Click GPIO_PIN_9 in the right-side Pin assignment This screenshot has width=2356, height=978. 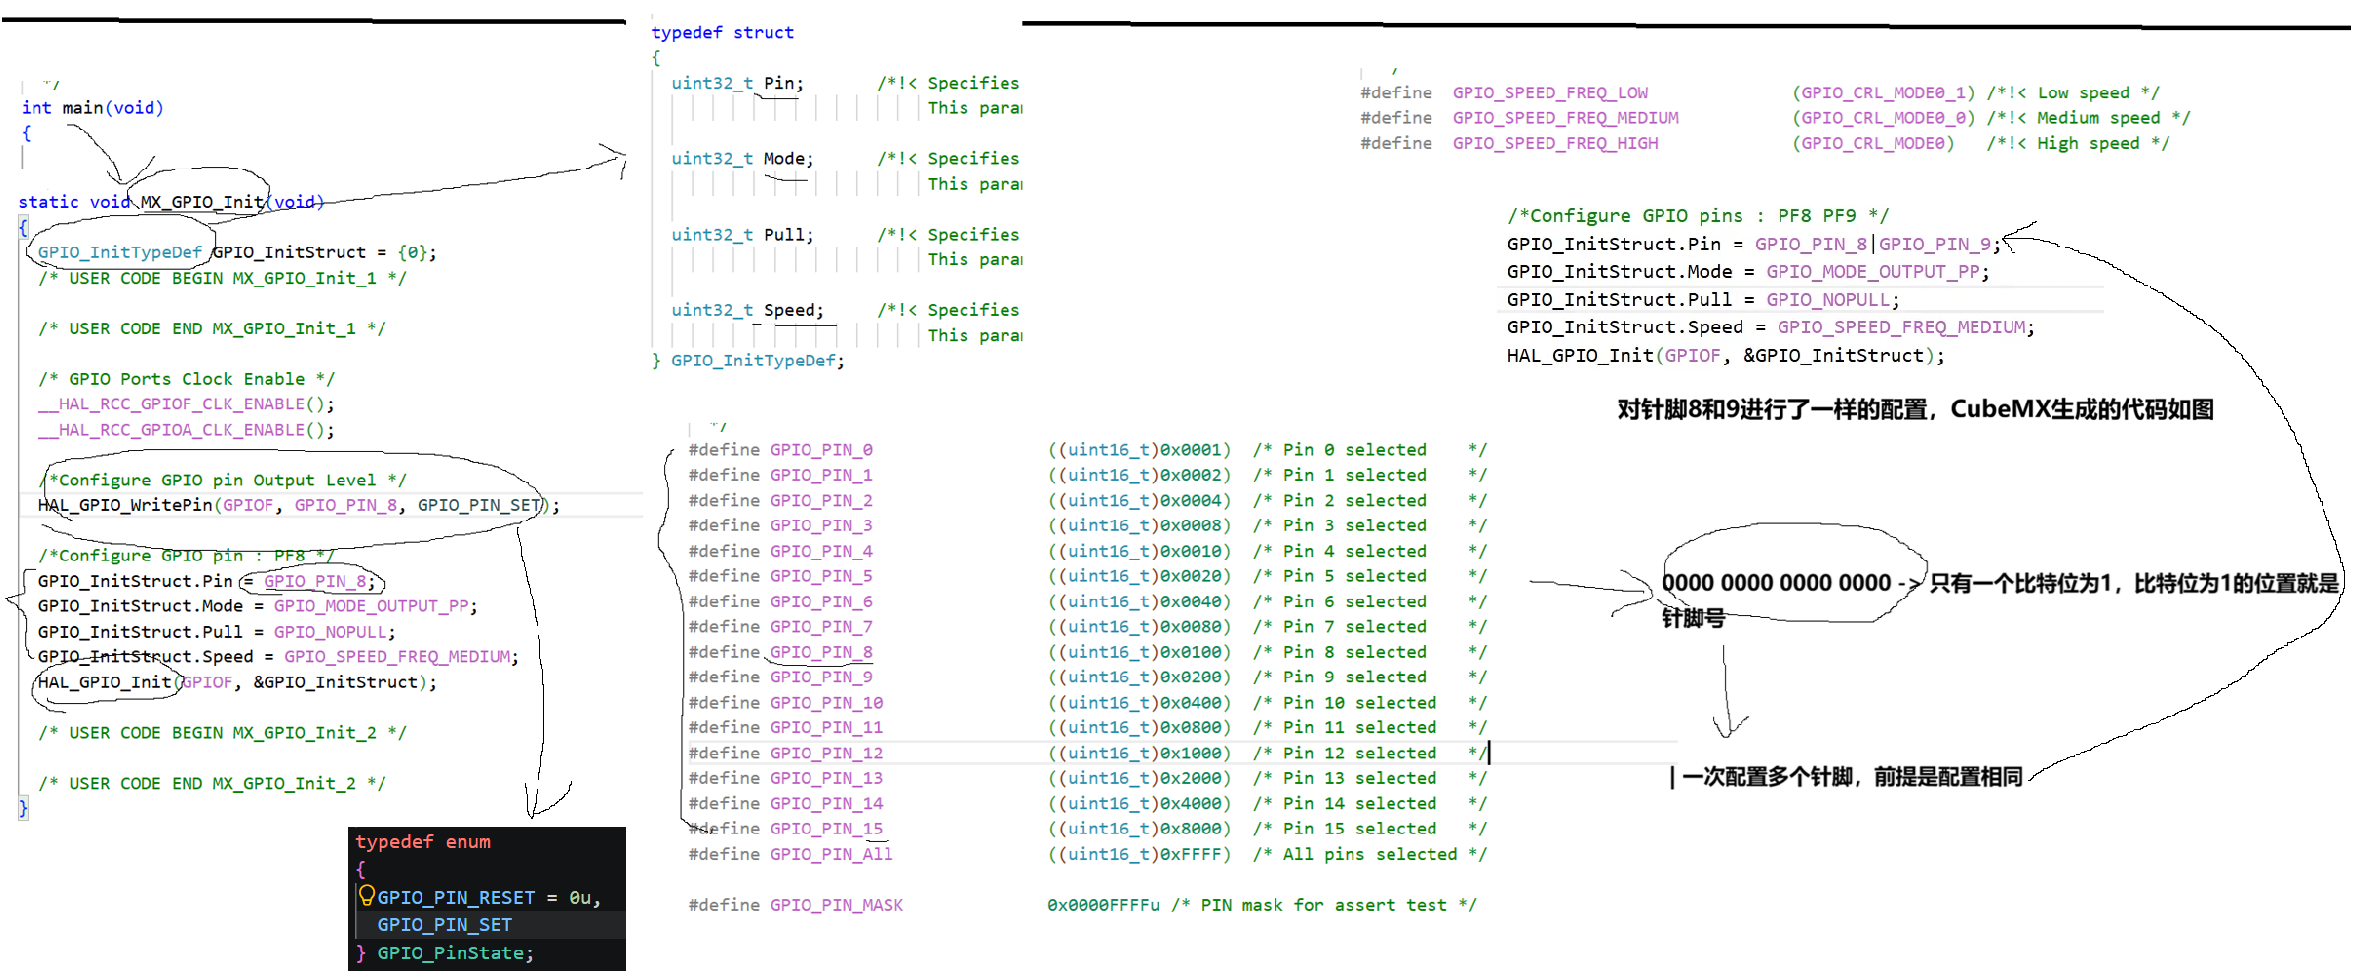[1935, 244]
